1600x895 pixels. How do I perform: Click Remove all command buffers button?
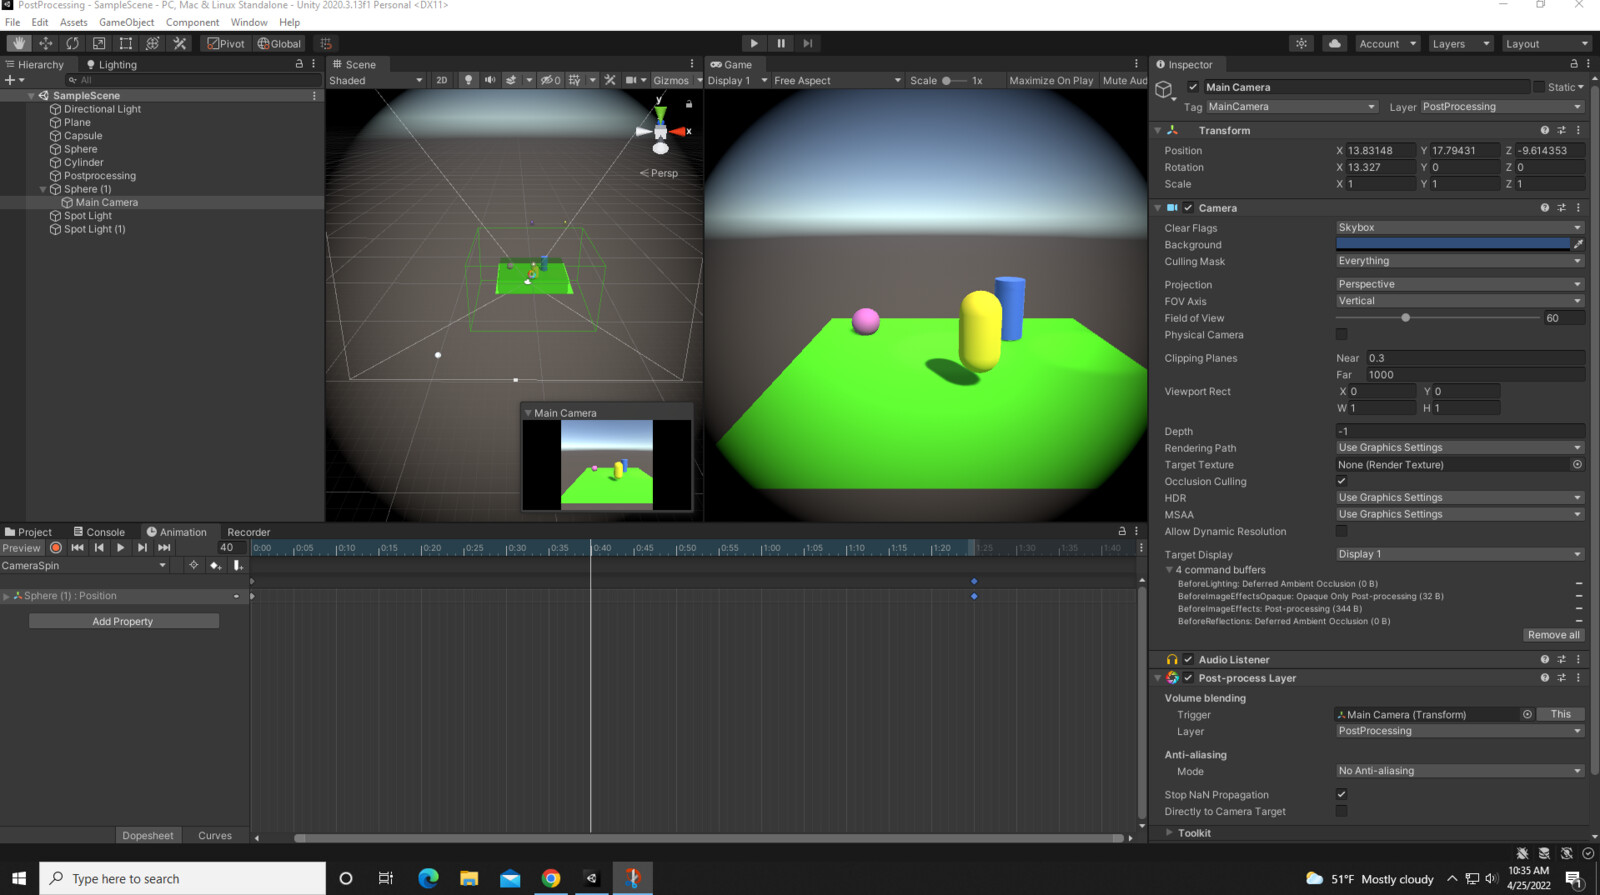coord(1553,635)
